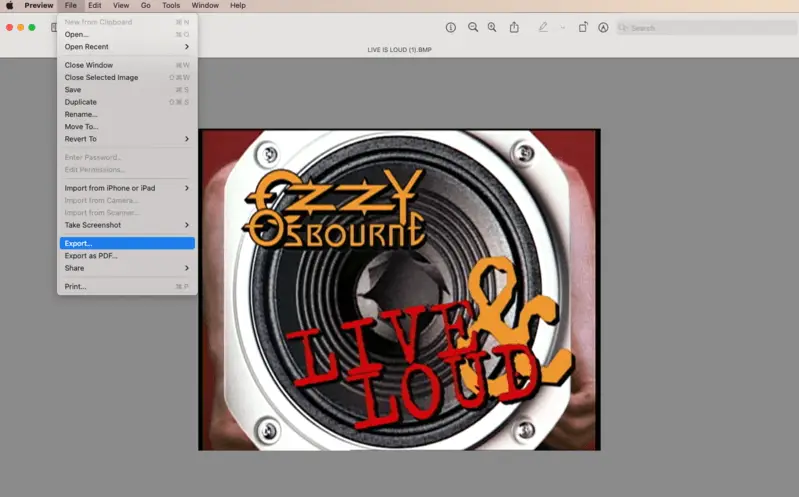
Task: Select Print... menu item
Action: point(127,286)
